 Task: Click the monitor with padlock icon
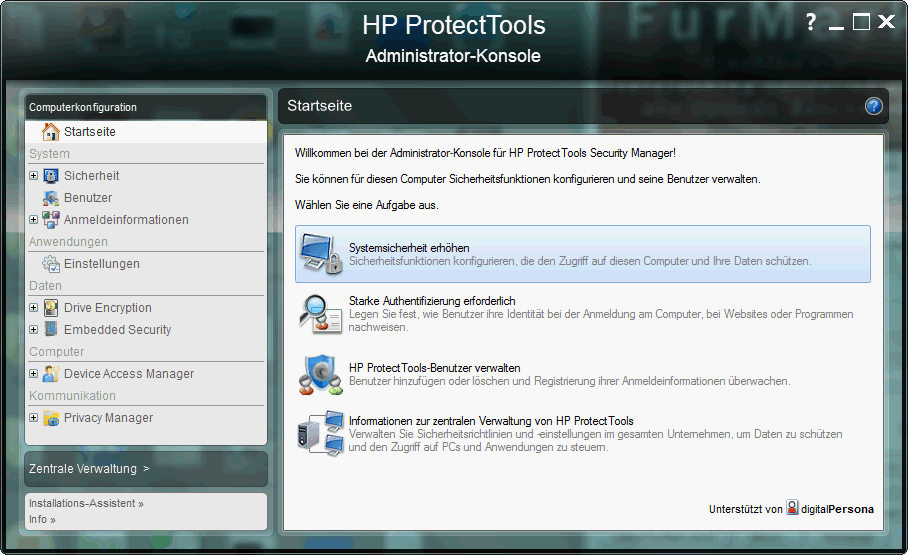[x=321, y=254]
